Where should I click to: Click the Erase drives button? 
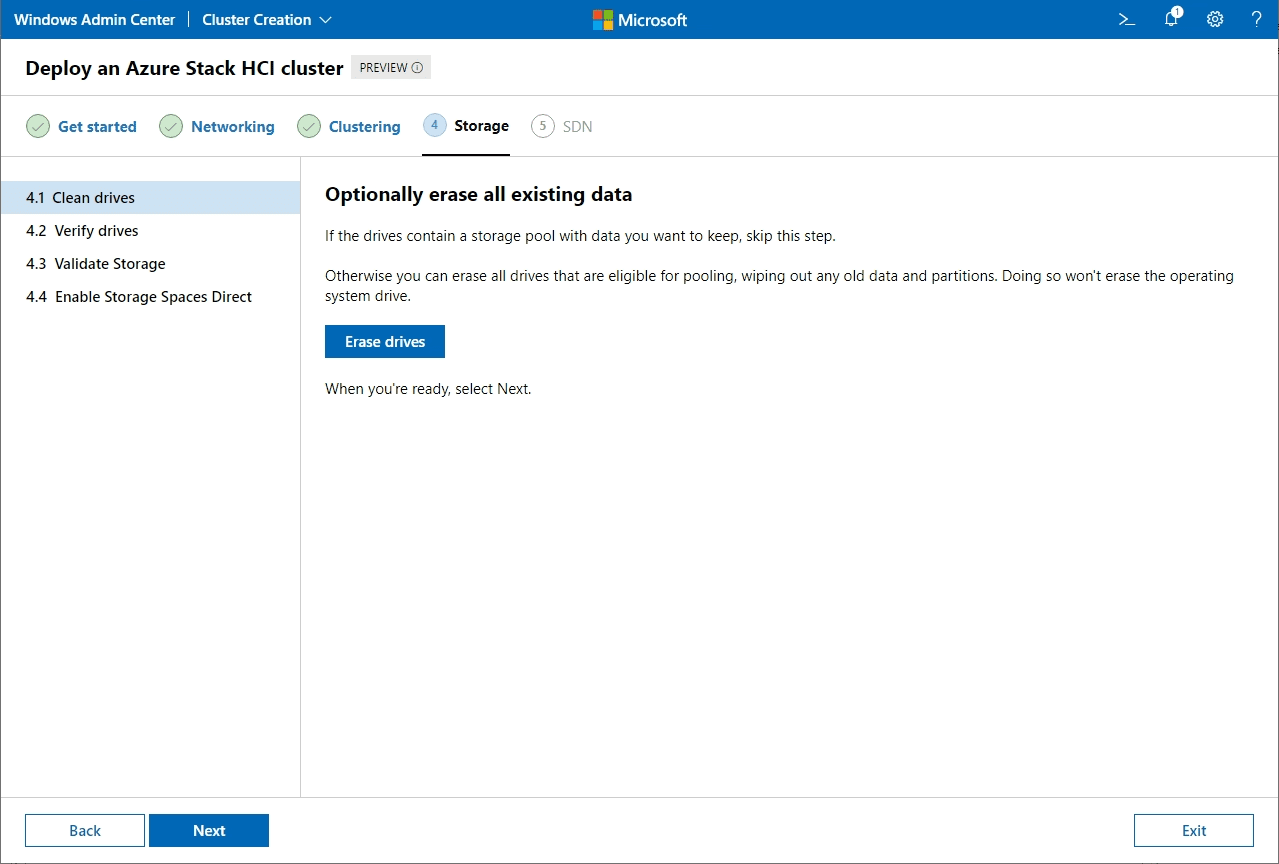tap(385, 342)
